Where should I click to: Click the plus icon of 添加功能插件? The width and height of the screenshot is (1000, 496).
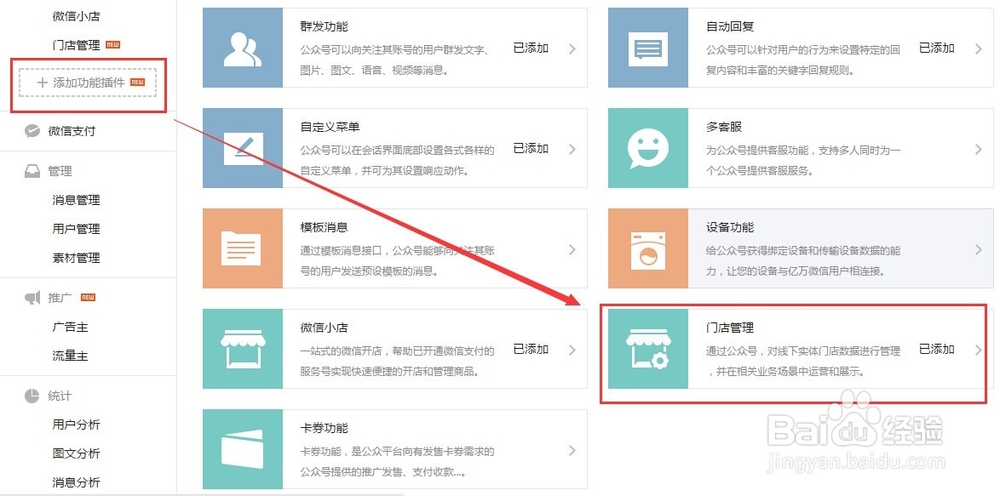coord(43,82)
